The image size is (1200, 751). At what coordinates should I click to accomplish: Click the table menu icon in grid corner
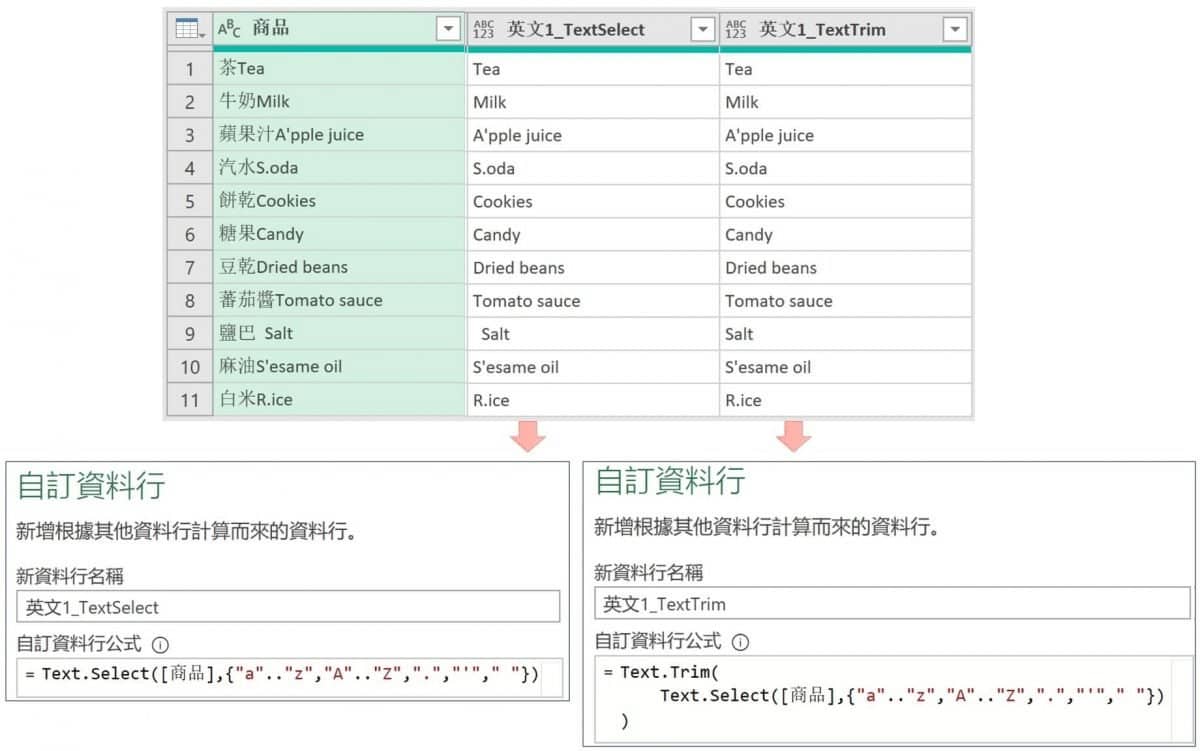[x=189, y=29]
